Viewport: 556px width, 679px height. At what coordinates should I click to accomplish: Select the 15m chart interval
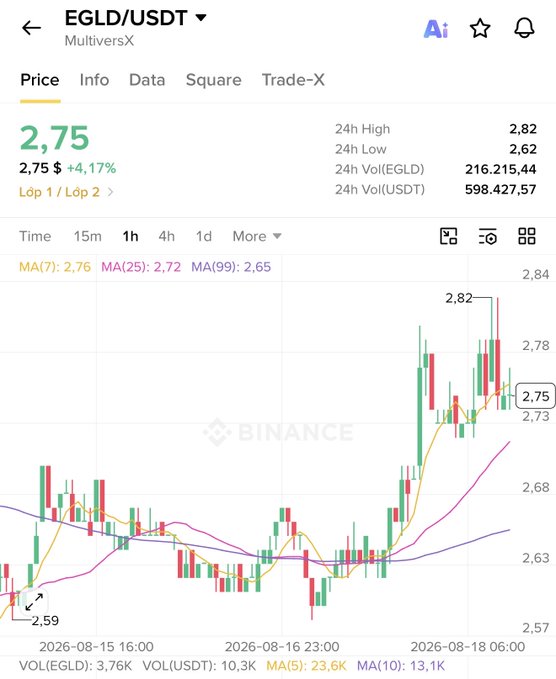point(87,236)
